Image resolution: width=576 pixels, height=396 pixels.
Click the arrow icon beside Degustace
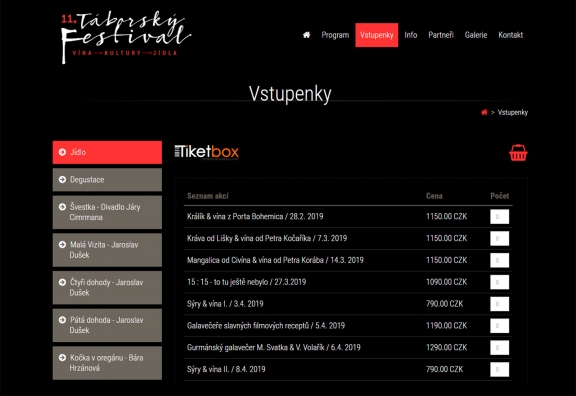coord(62,180)
